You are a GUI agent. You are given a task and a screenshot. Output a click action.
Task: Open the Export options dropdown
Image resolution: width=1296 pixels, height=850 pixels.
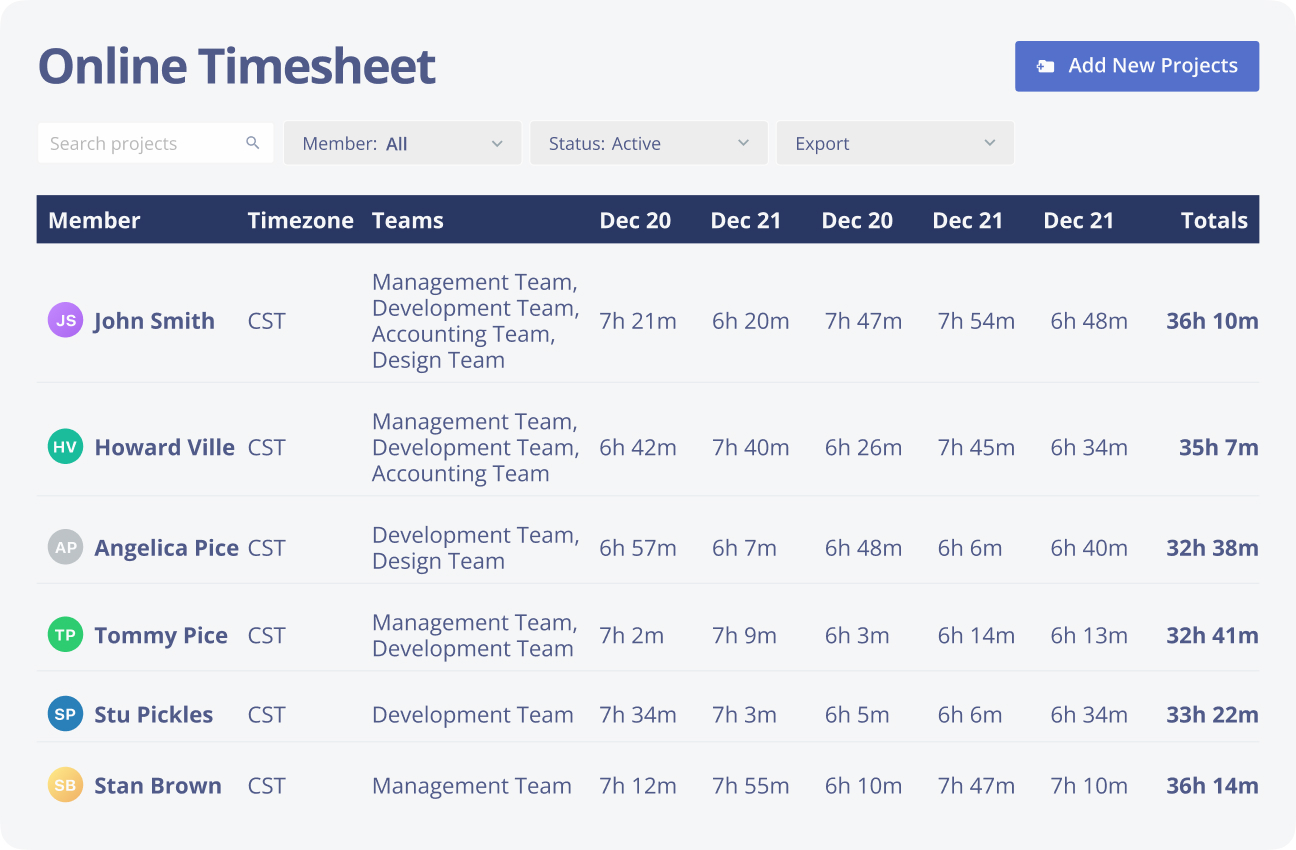895,143
